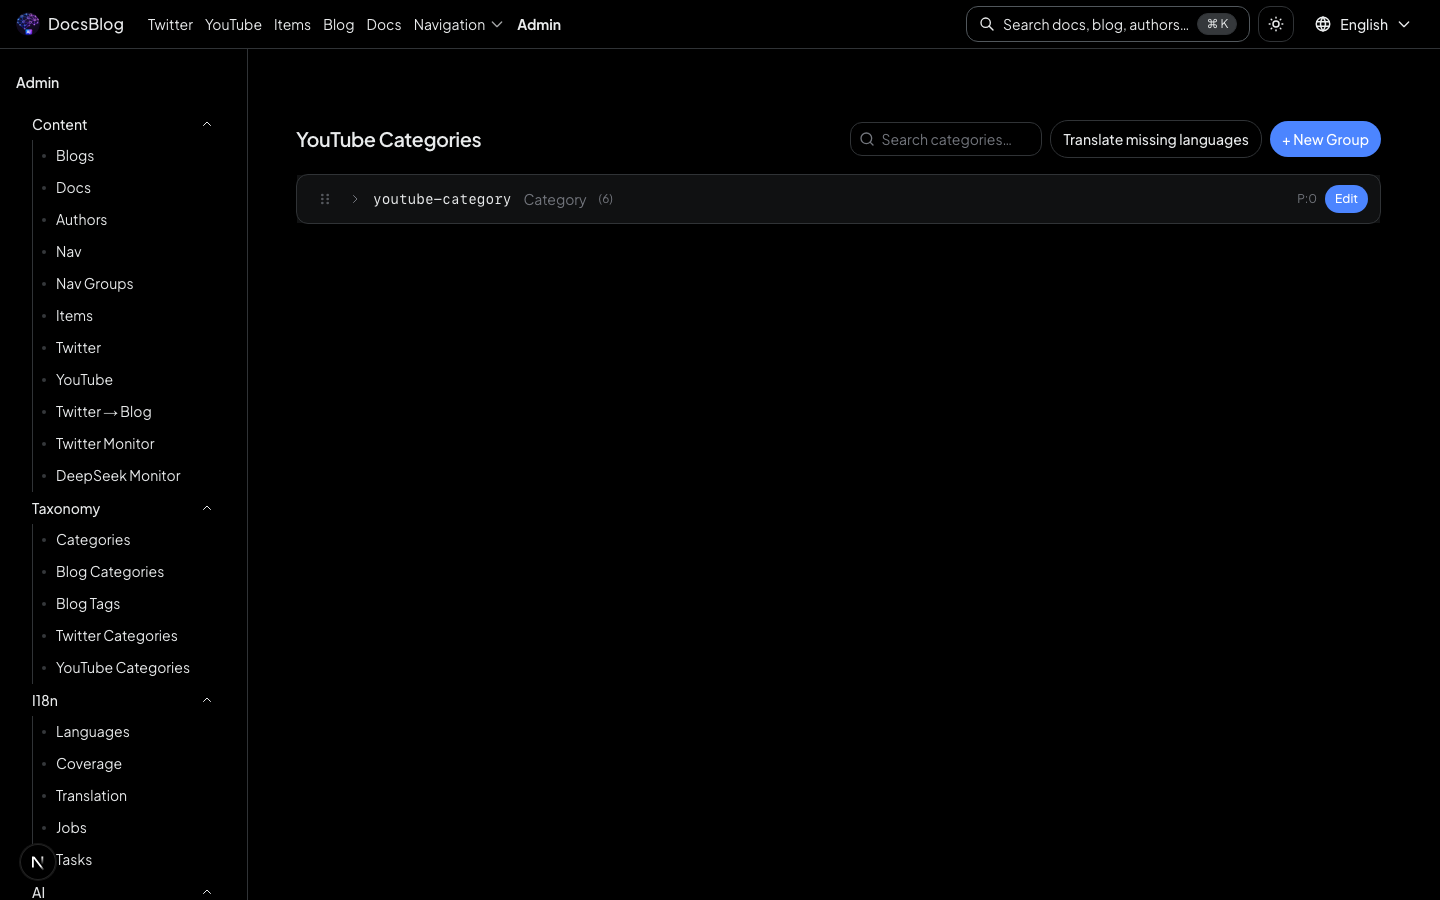Click the New Group button

pos(1324,139)
